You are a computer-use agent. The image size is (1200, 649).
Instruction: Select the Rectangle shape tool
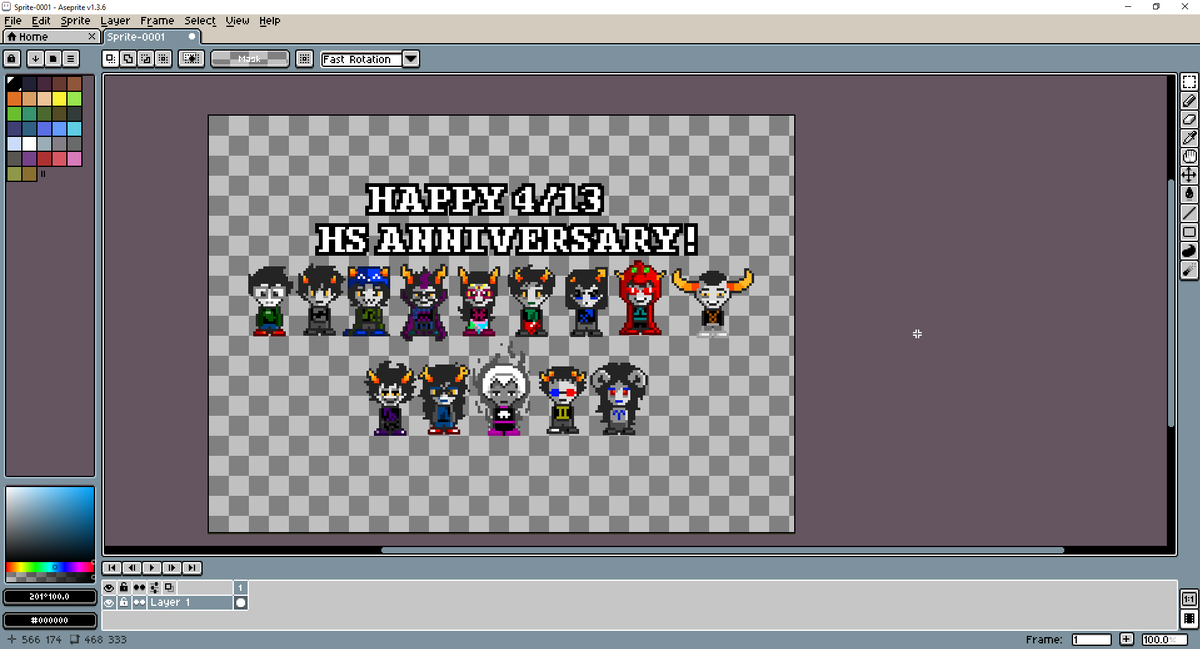pyautogui.click(x=1189, y=232)
